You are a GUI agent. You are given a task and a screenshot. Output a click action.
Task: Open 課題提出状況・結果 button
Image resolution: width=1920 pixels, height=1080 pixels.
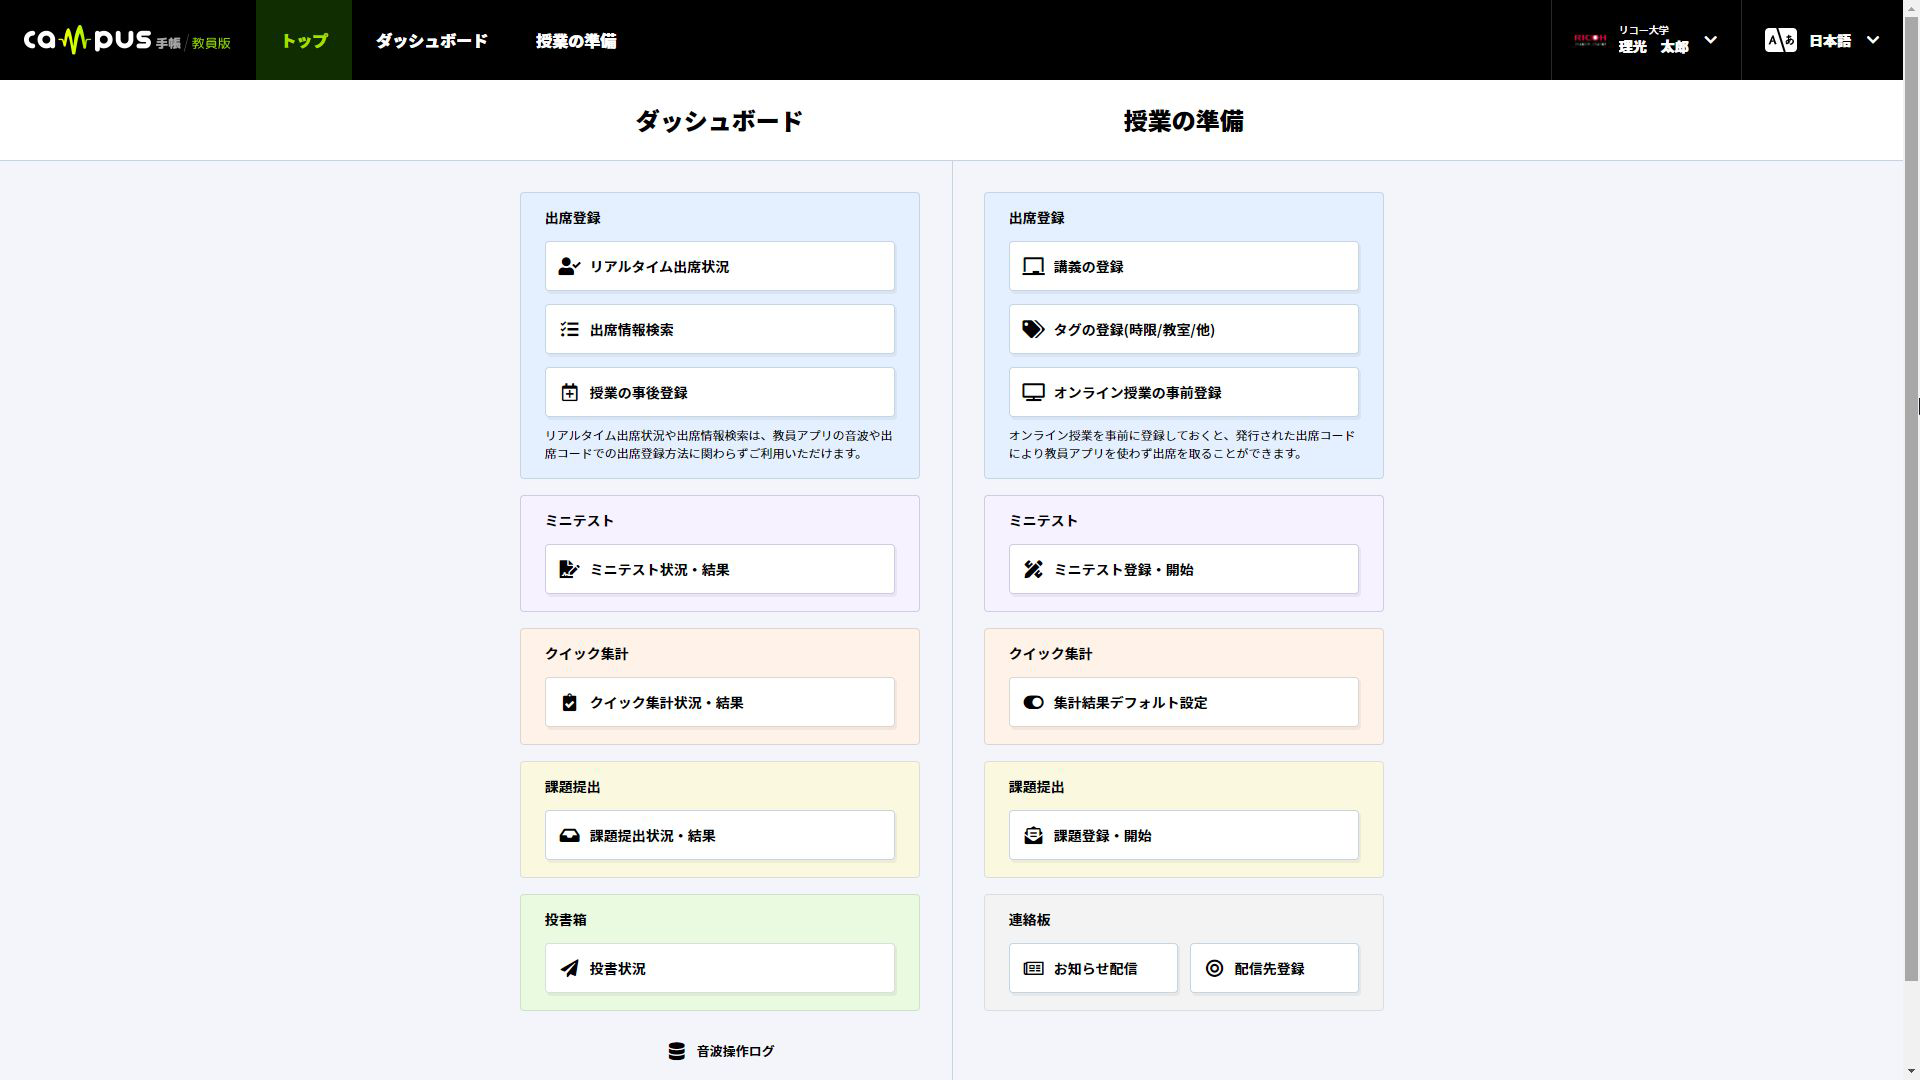click(719, 835)
